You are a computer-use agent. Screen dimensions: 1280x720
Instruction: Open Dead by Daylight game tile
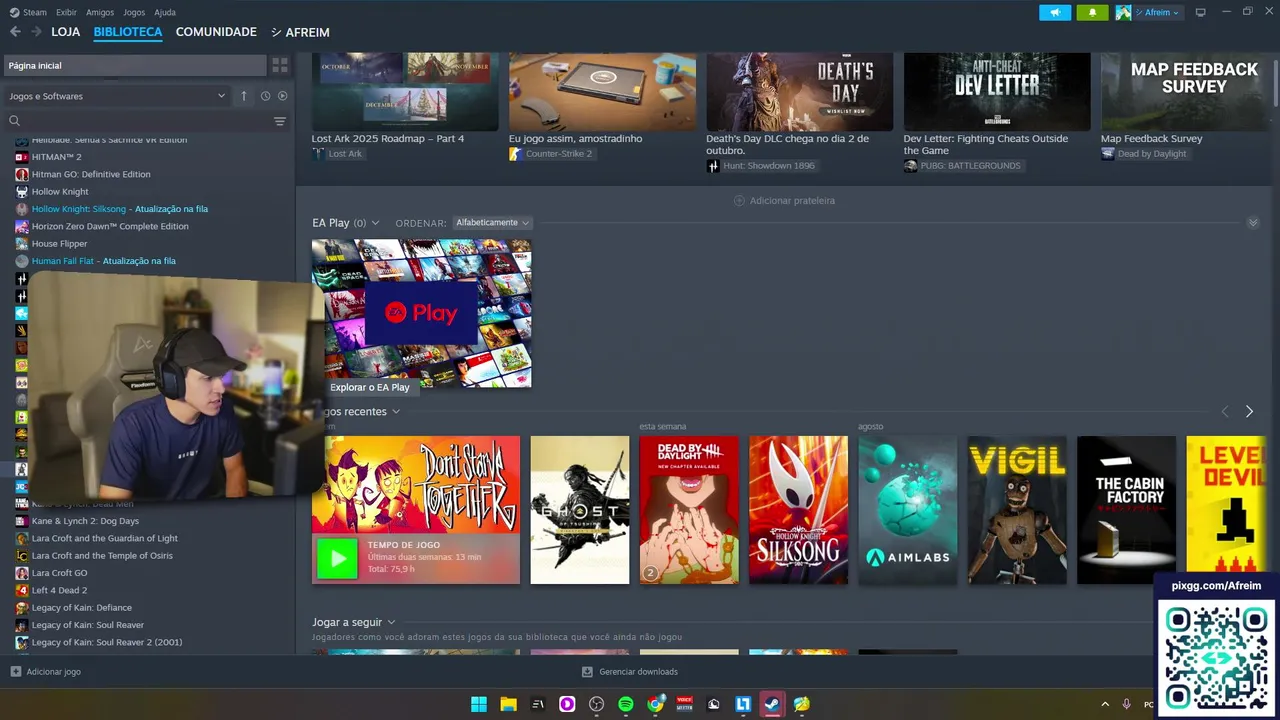[x=689, y=510]
